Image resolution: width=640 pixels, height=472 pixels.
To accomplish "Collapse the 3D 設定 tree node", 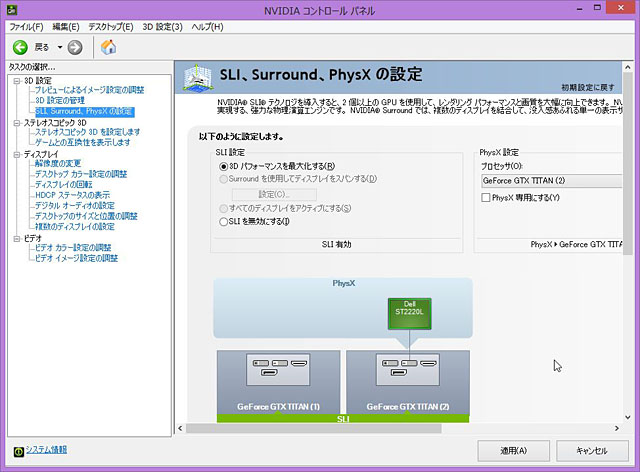I will [17, 81].
